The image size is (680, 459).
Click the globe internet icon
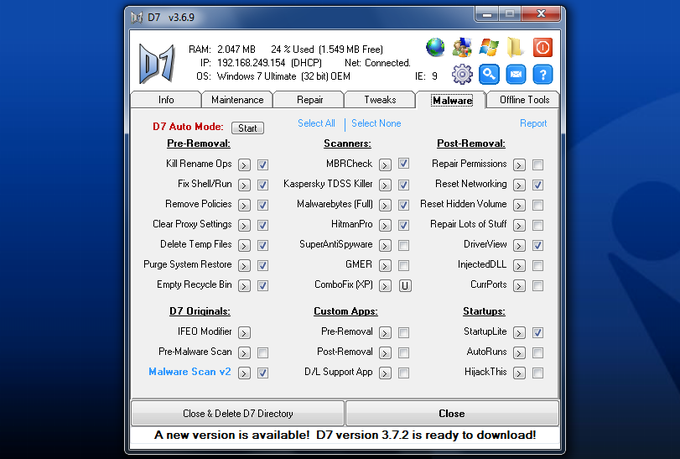tap(435, 47)
